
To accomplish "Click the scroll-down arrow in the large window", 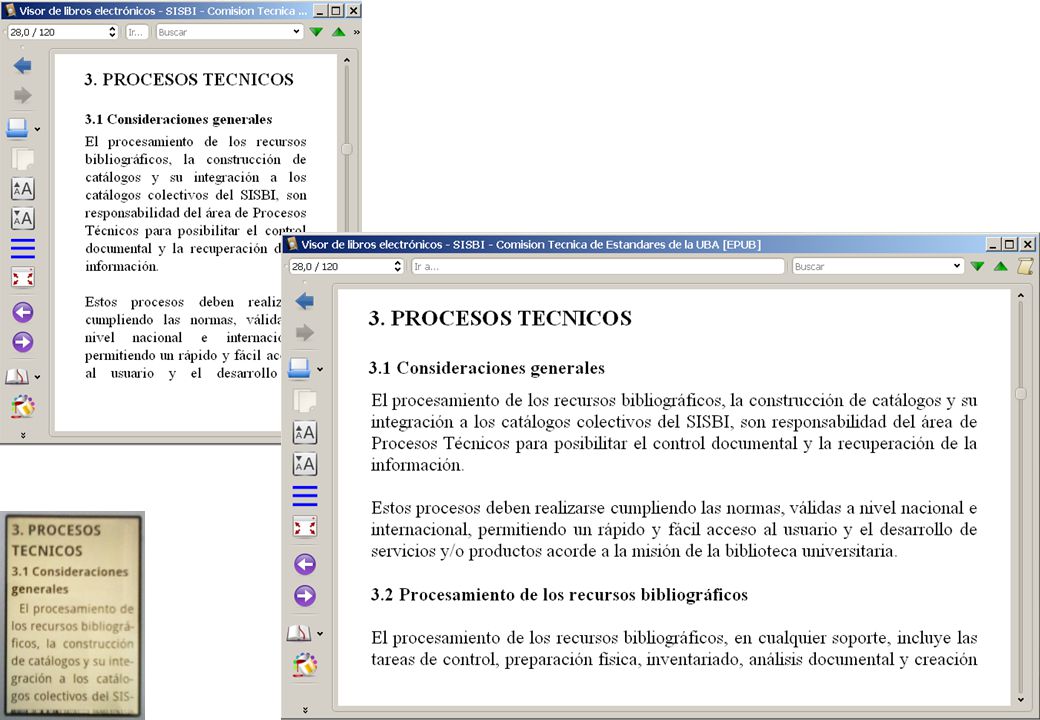I will pos(1021,699).
